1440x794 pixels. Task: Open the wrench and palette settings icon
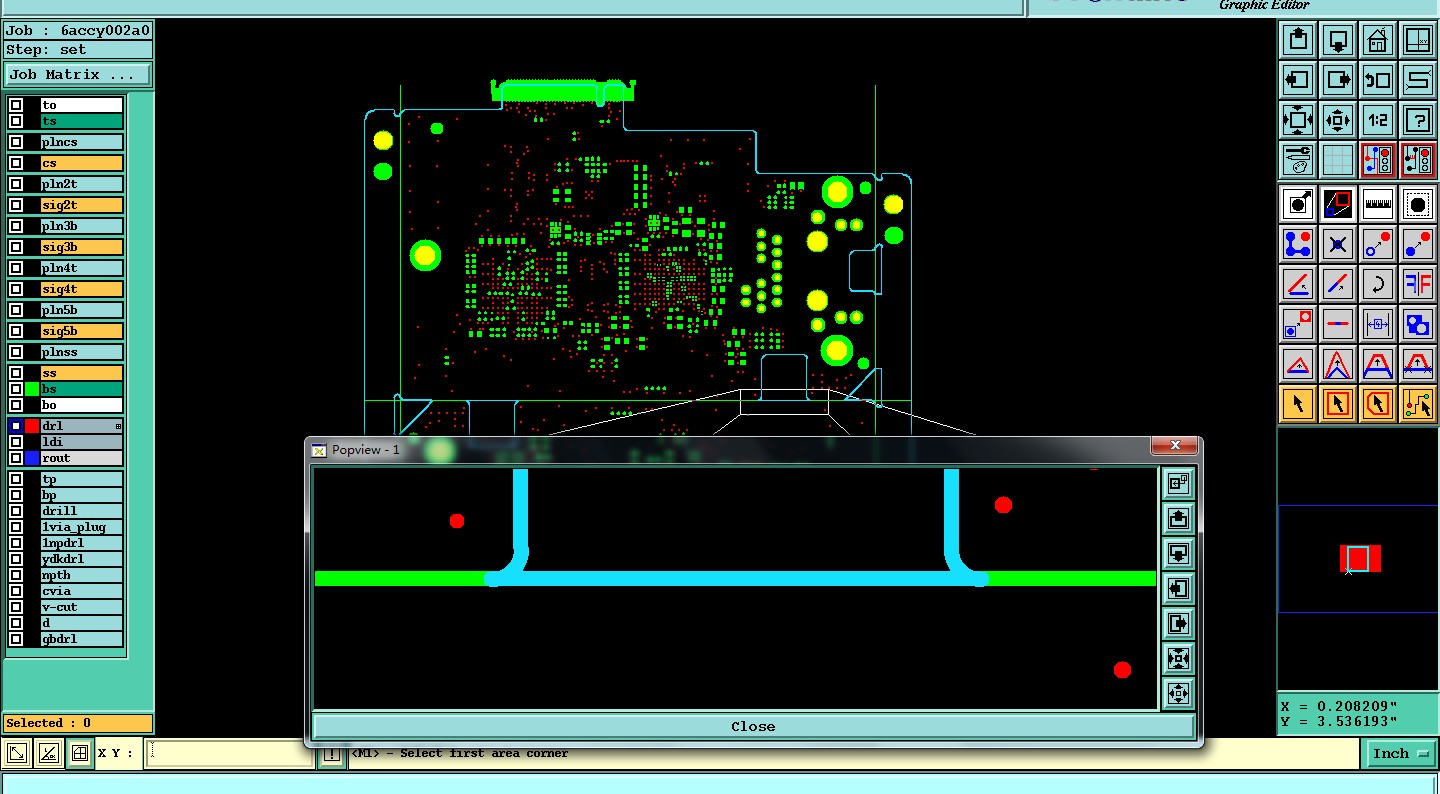pyautogui.click(x=1298, y=160)
